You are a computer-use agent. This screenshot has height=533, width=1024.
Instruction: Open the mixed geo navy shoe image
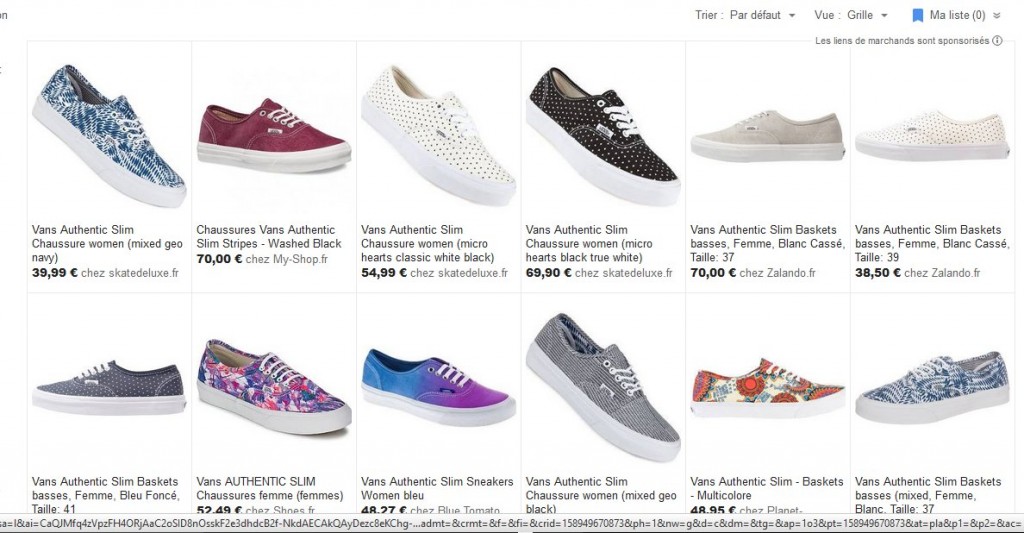(109, 134)
